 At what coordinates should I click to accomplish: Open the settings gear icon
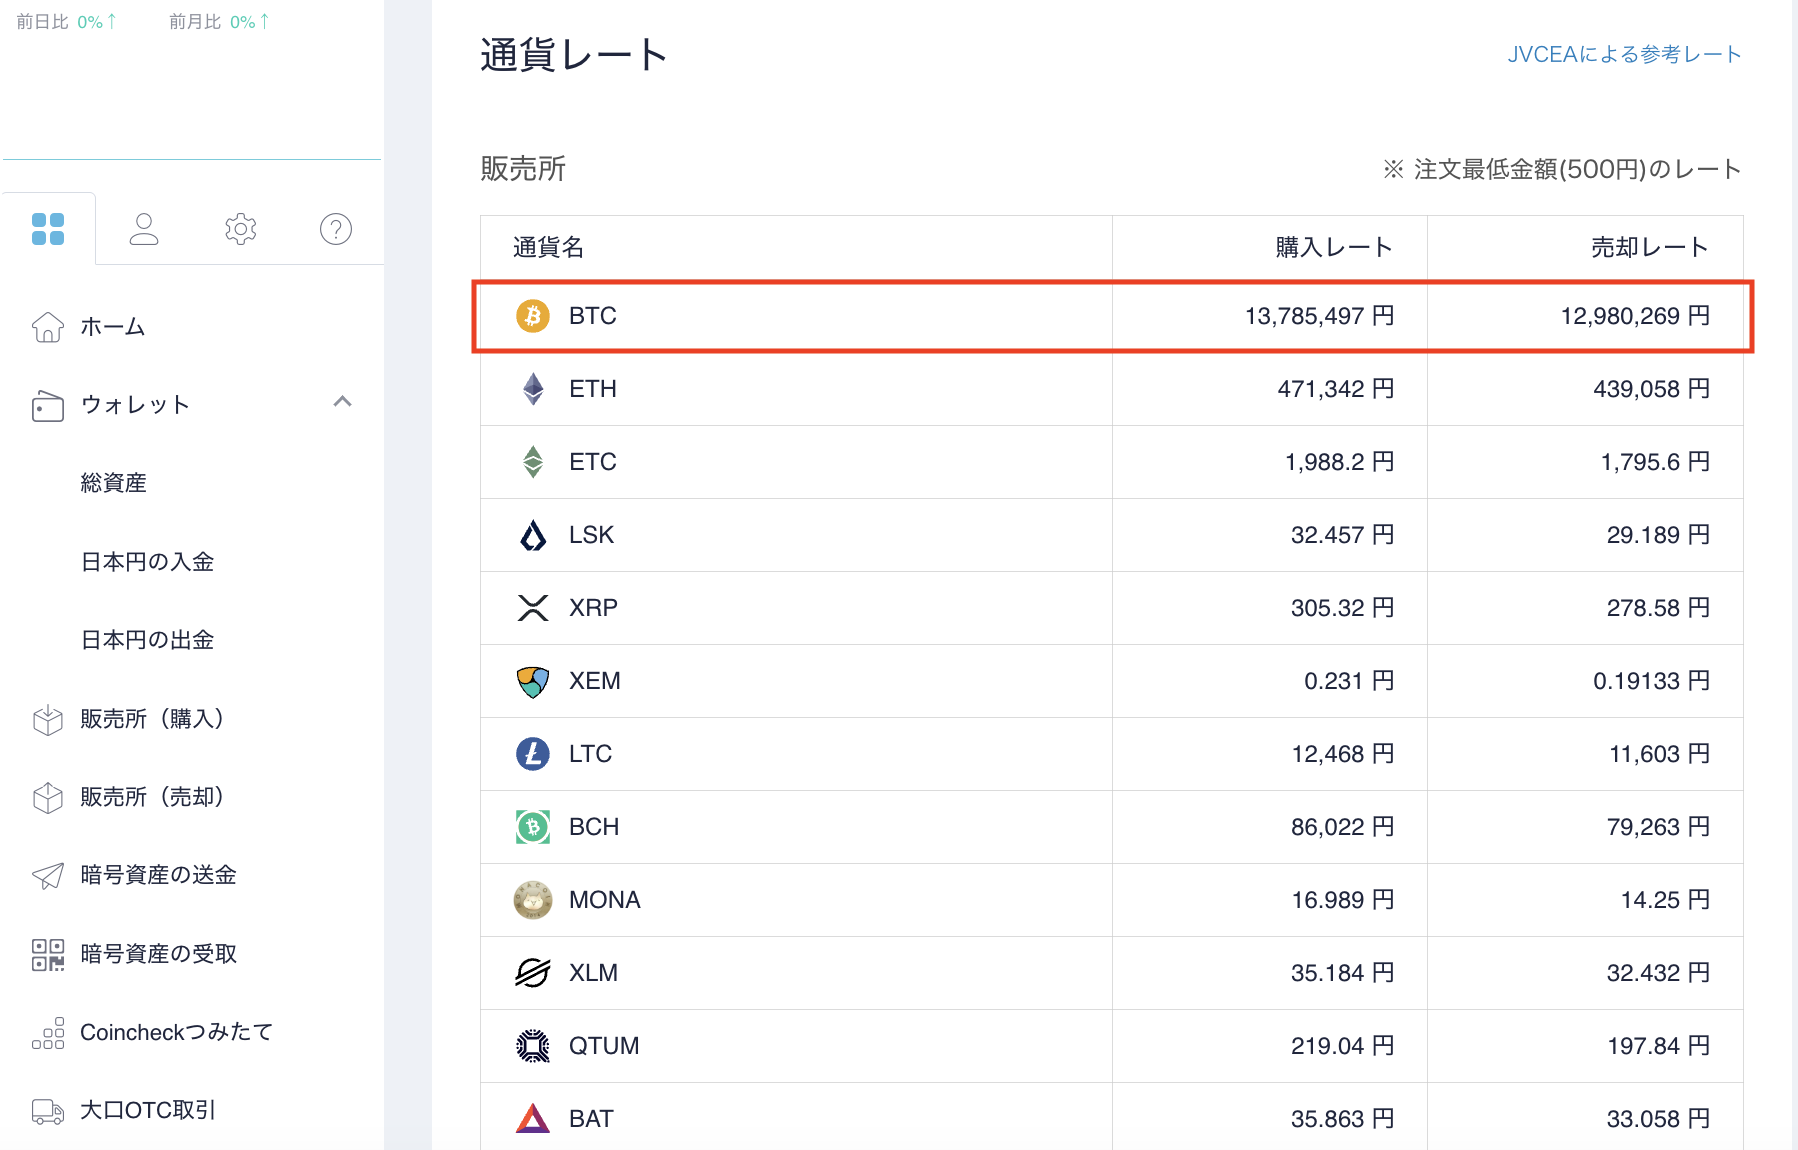click(240, 229)
